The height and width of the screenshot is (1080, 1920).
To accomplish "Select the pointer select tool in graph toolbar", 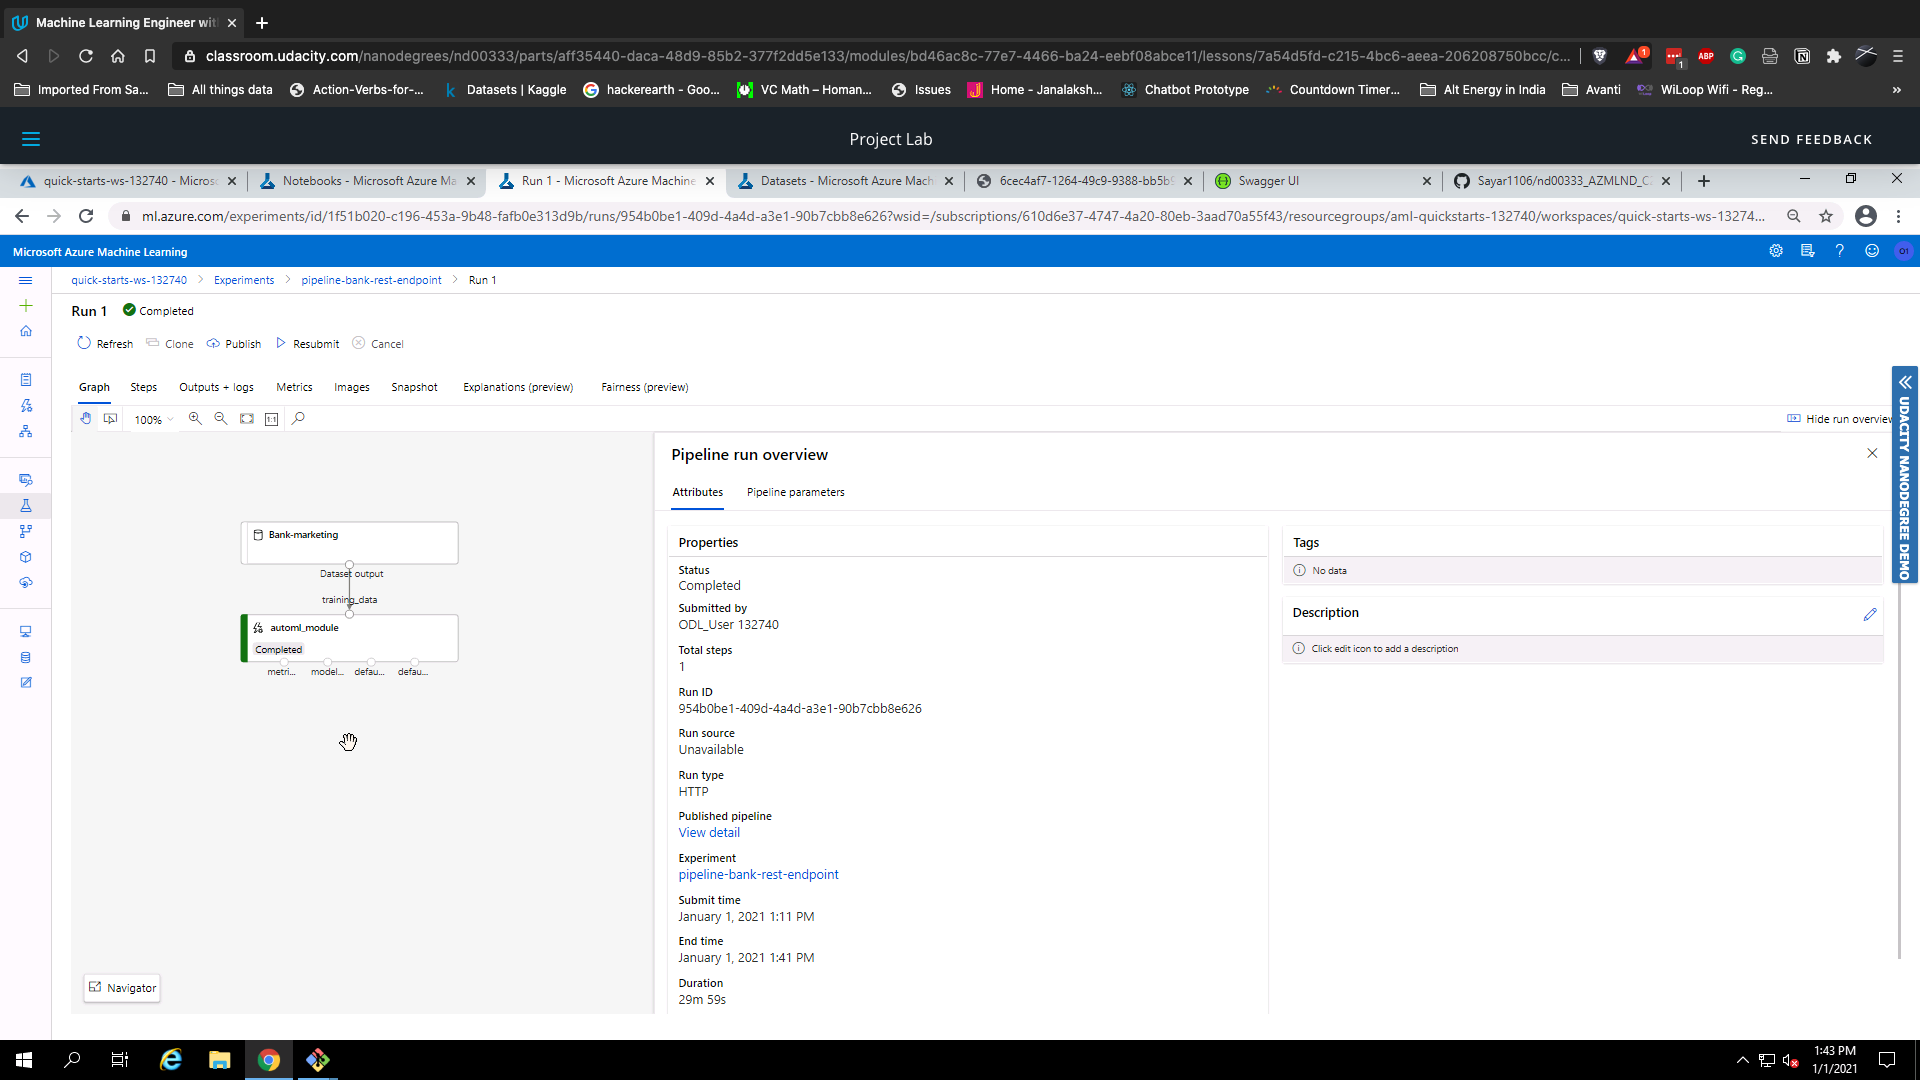I will click(111, 419).
